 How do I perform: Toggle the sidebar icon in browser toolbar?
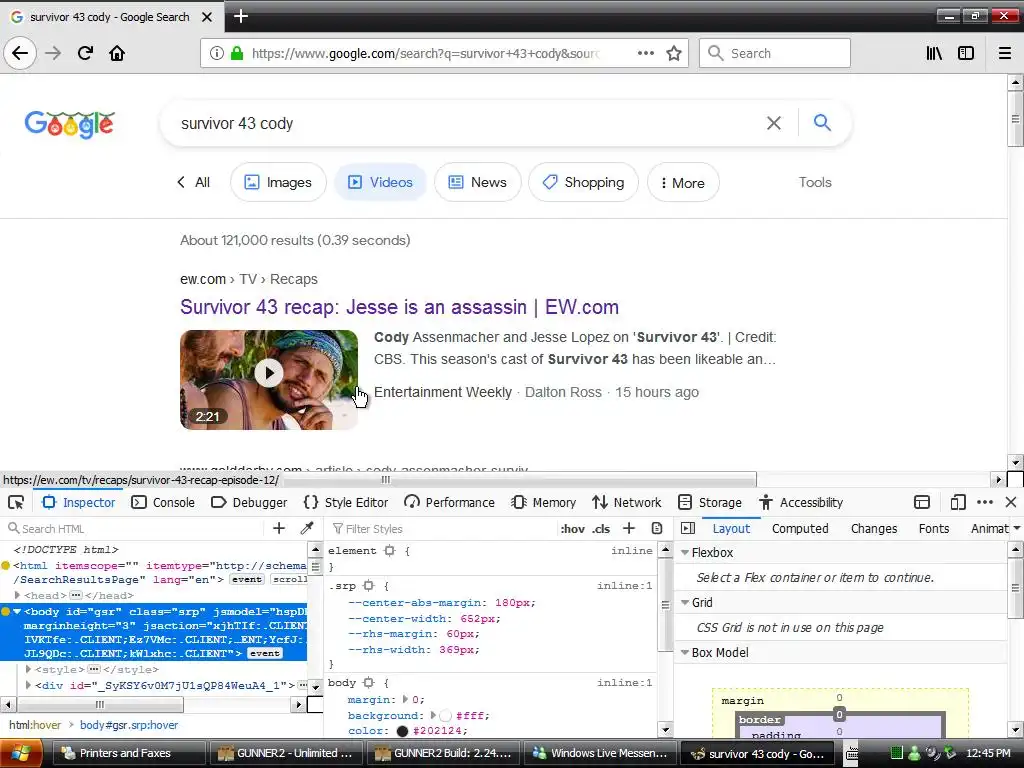(966, 53)
